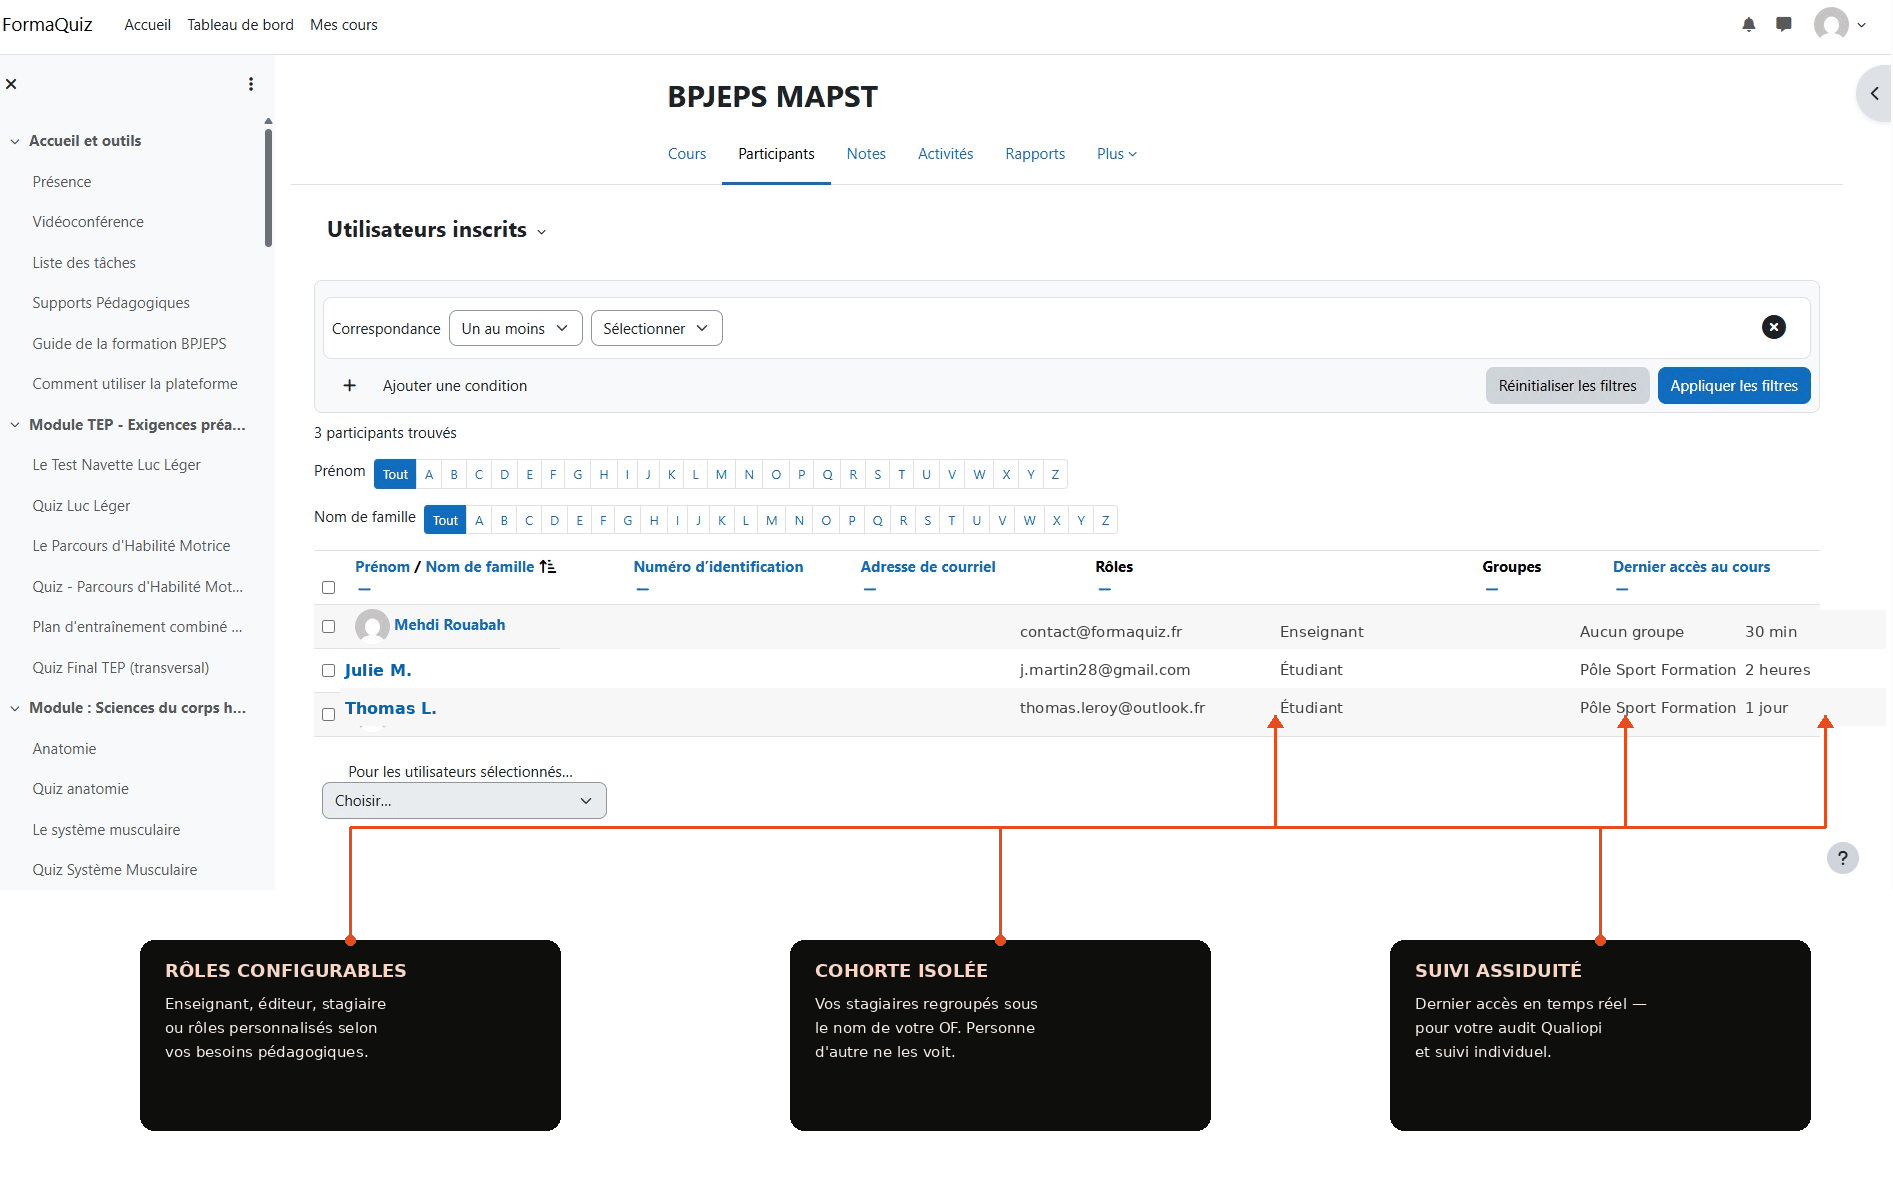Image resolution: width=1893 pixels, height=1200 pixels.
Task: Open the 'Choisir...' bulk action dropdown
Action: coord(464,800)
